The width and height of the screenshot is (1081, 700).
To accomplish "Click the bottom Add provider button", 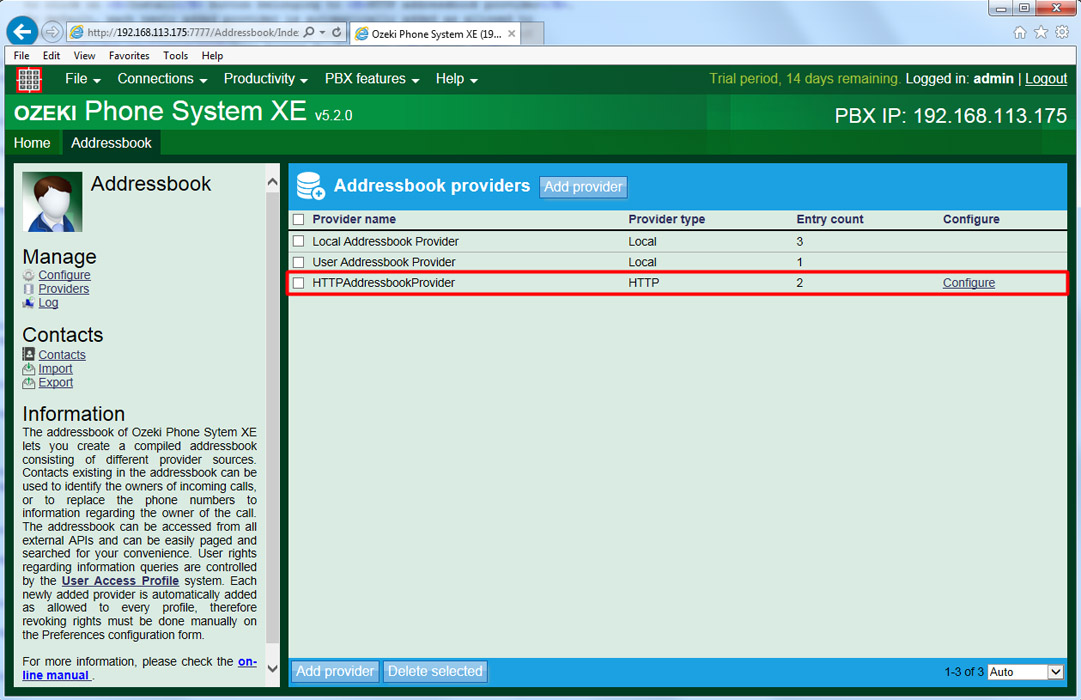I will click(335, 671).
